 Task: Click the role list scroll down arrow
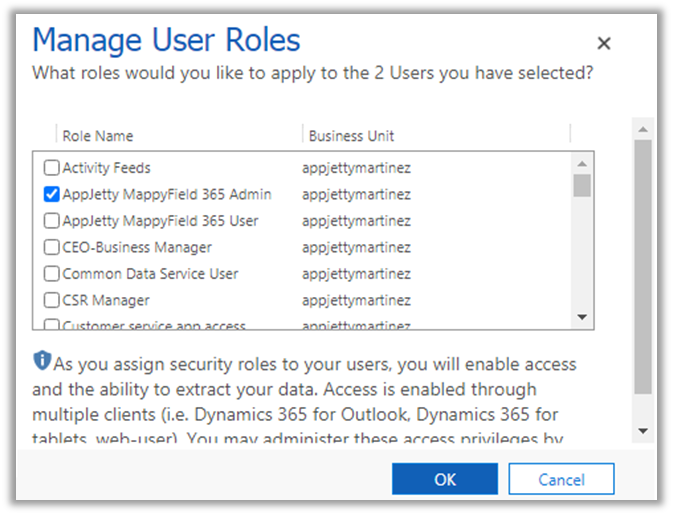(x=582, y=317)
